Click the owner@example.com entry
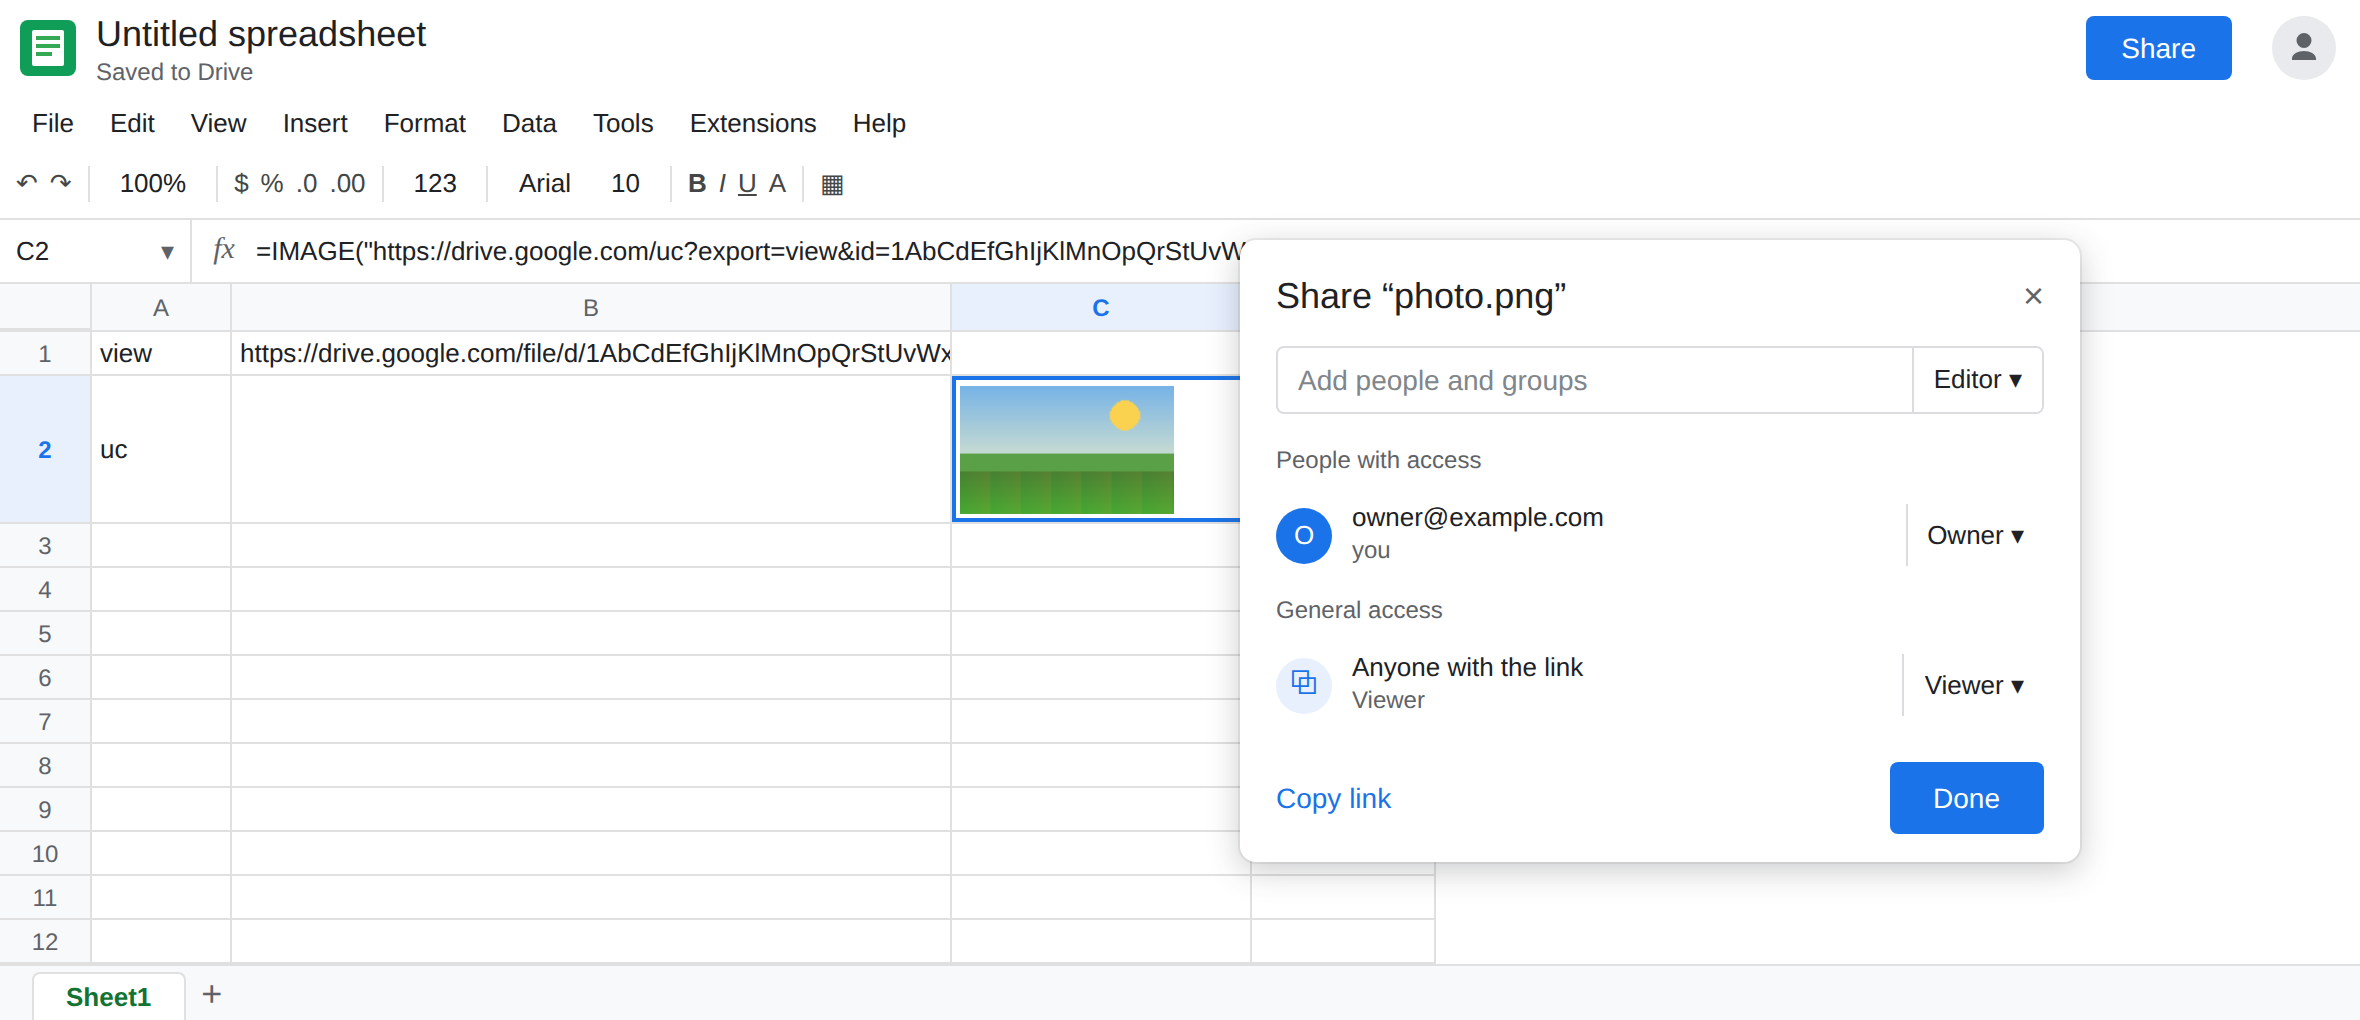 click(x=1477, y=518)
